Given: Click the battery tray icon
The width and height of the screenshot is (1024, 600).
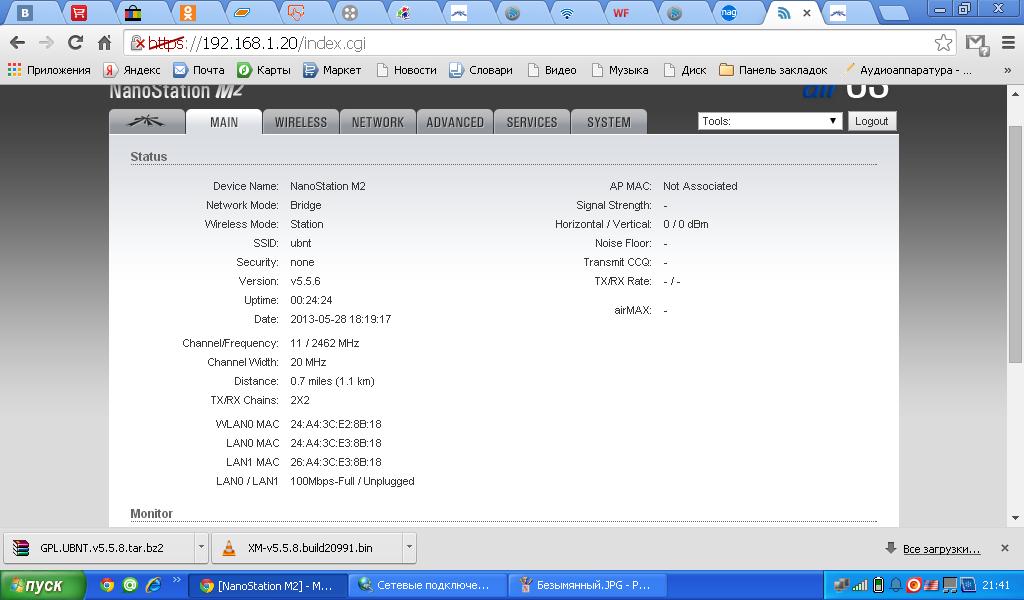Looking at the screenshot, I should point(878,585).
